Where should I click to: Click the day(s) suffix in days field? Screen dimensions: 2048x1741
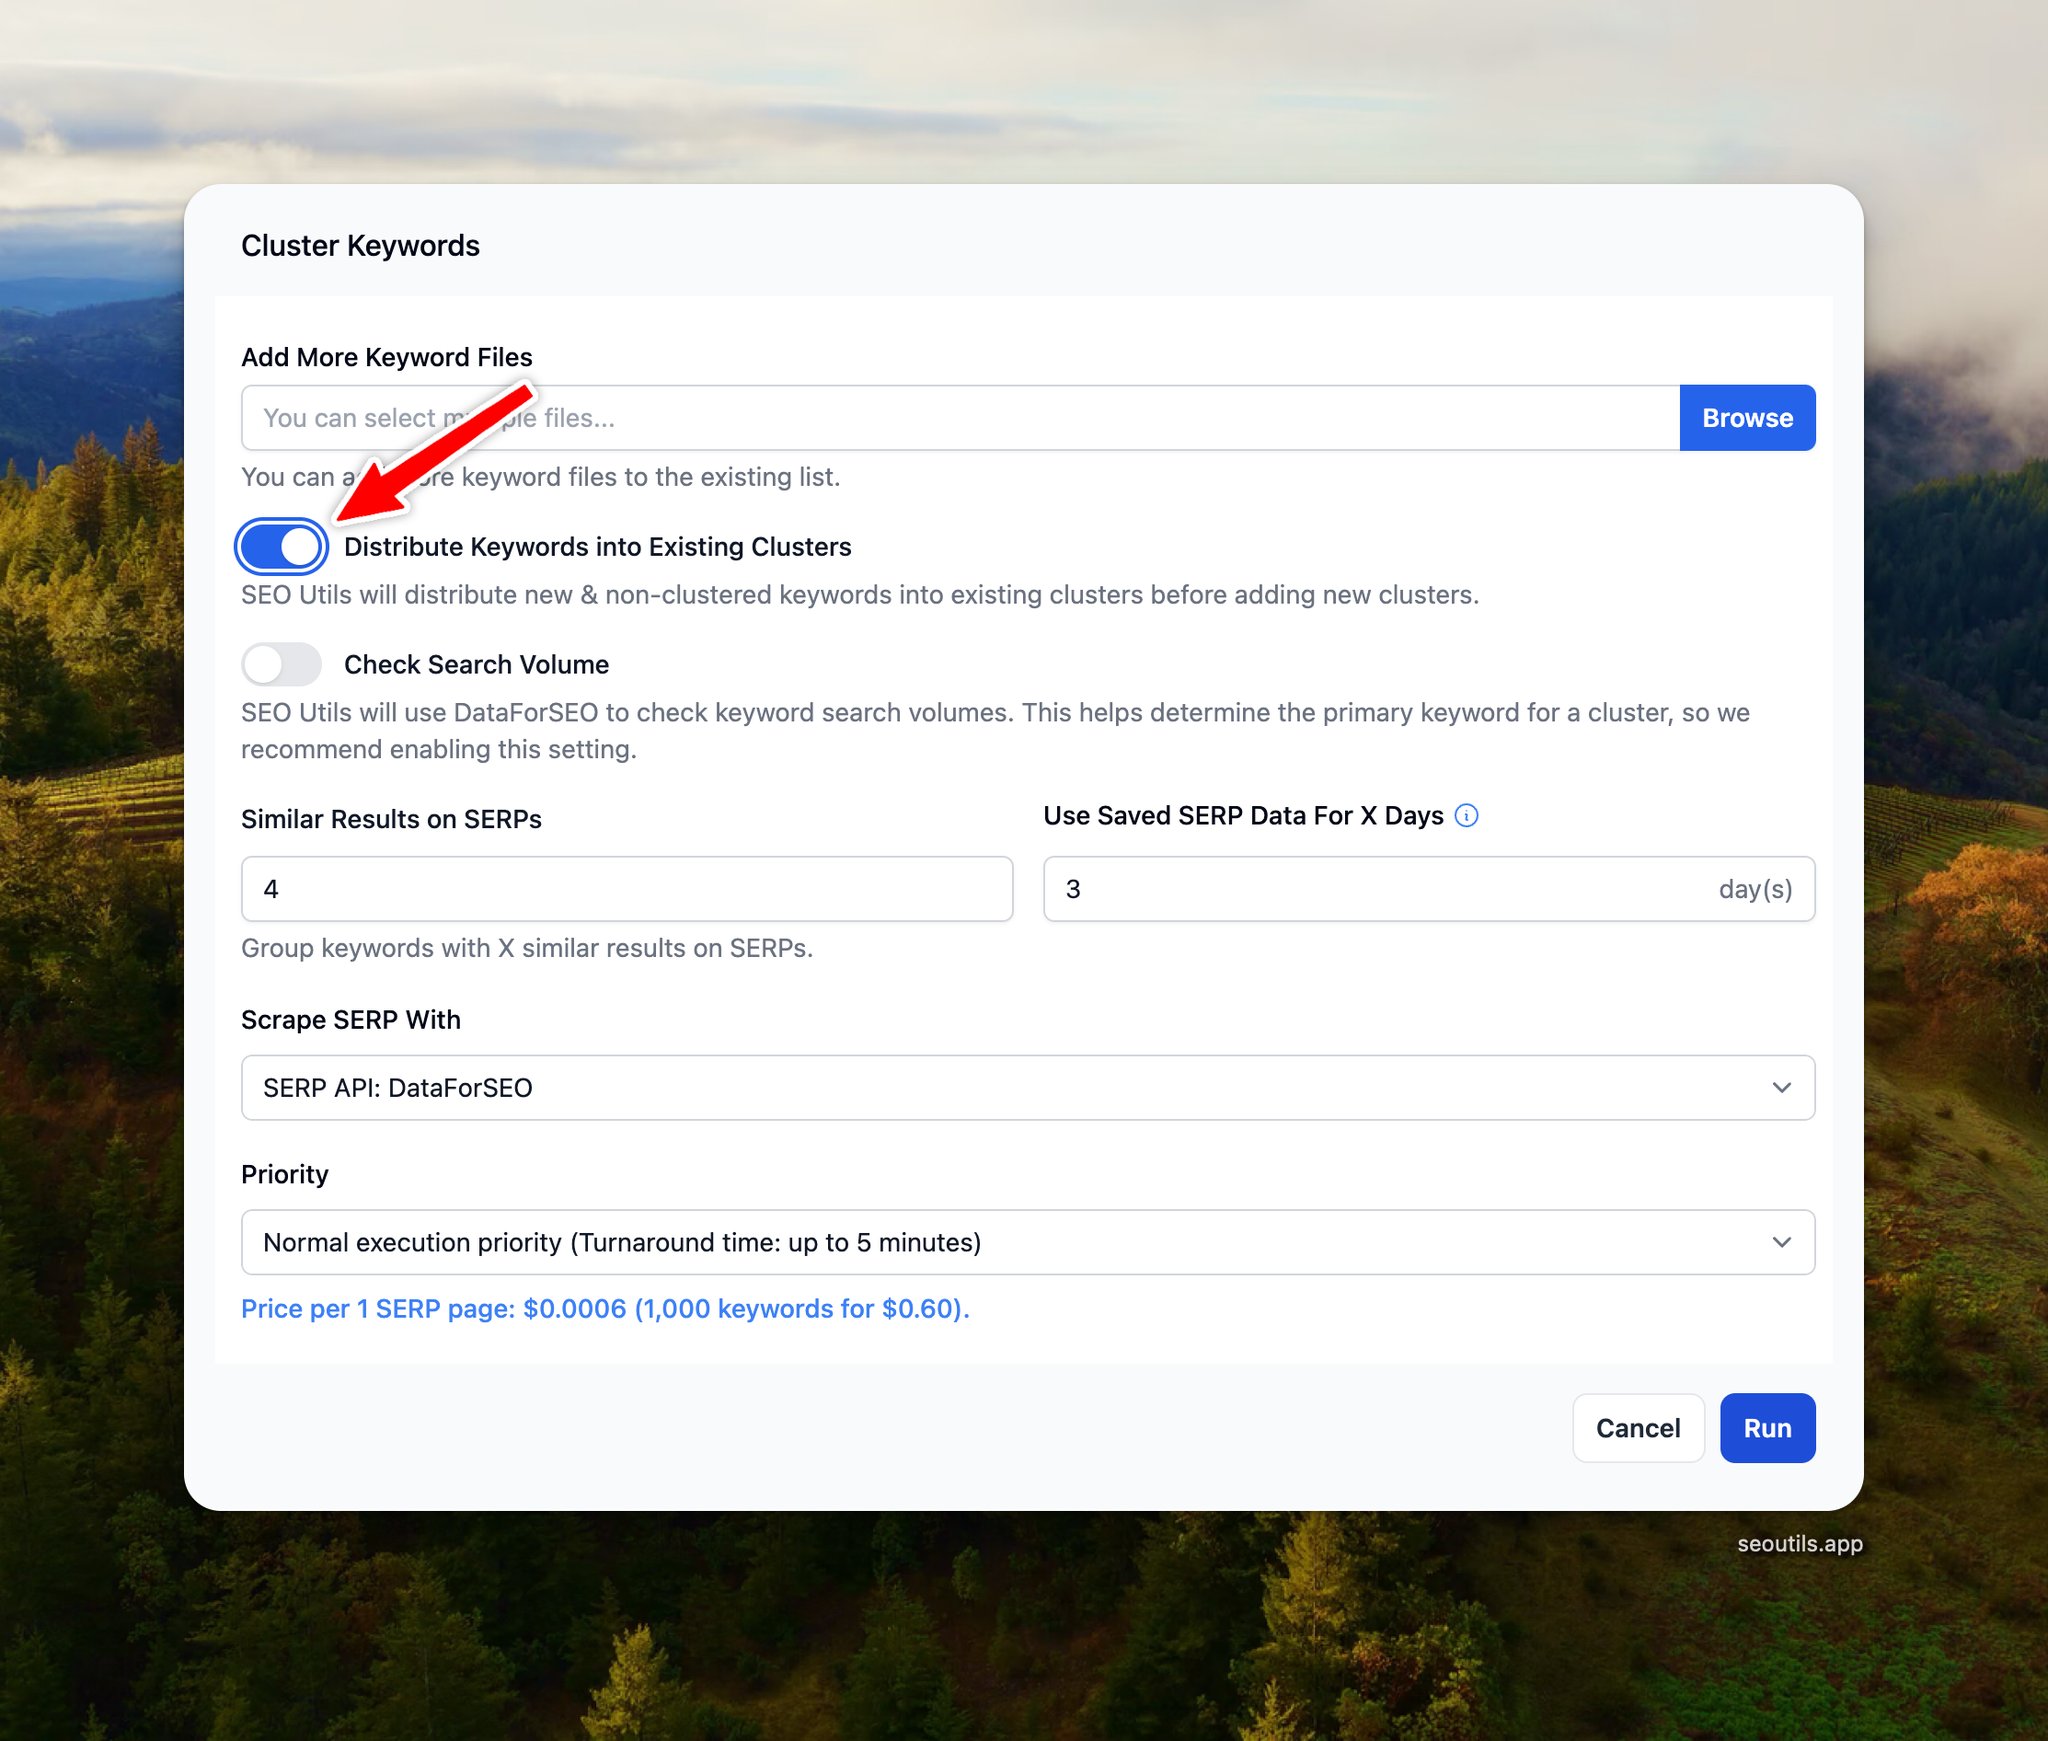(1754, 889)
